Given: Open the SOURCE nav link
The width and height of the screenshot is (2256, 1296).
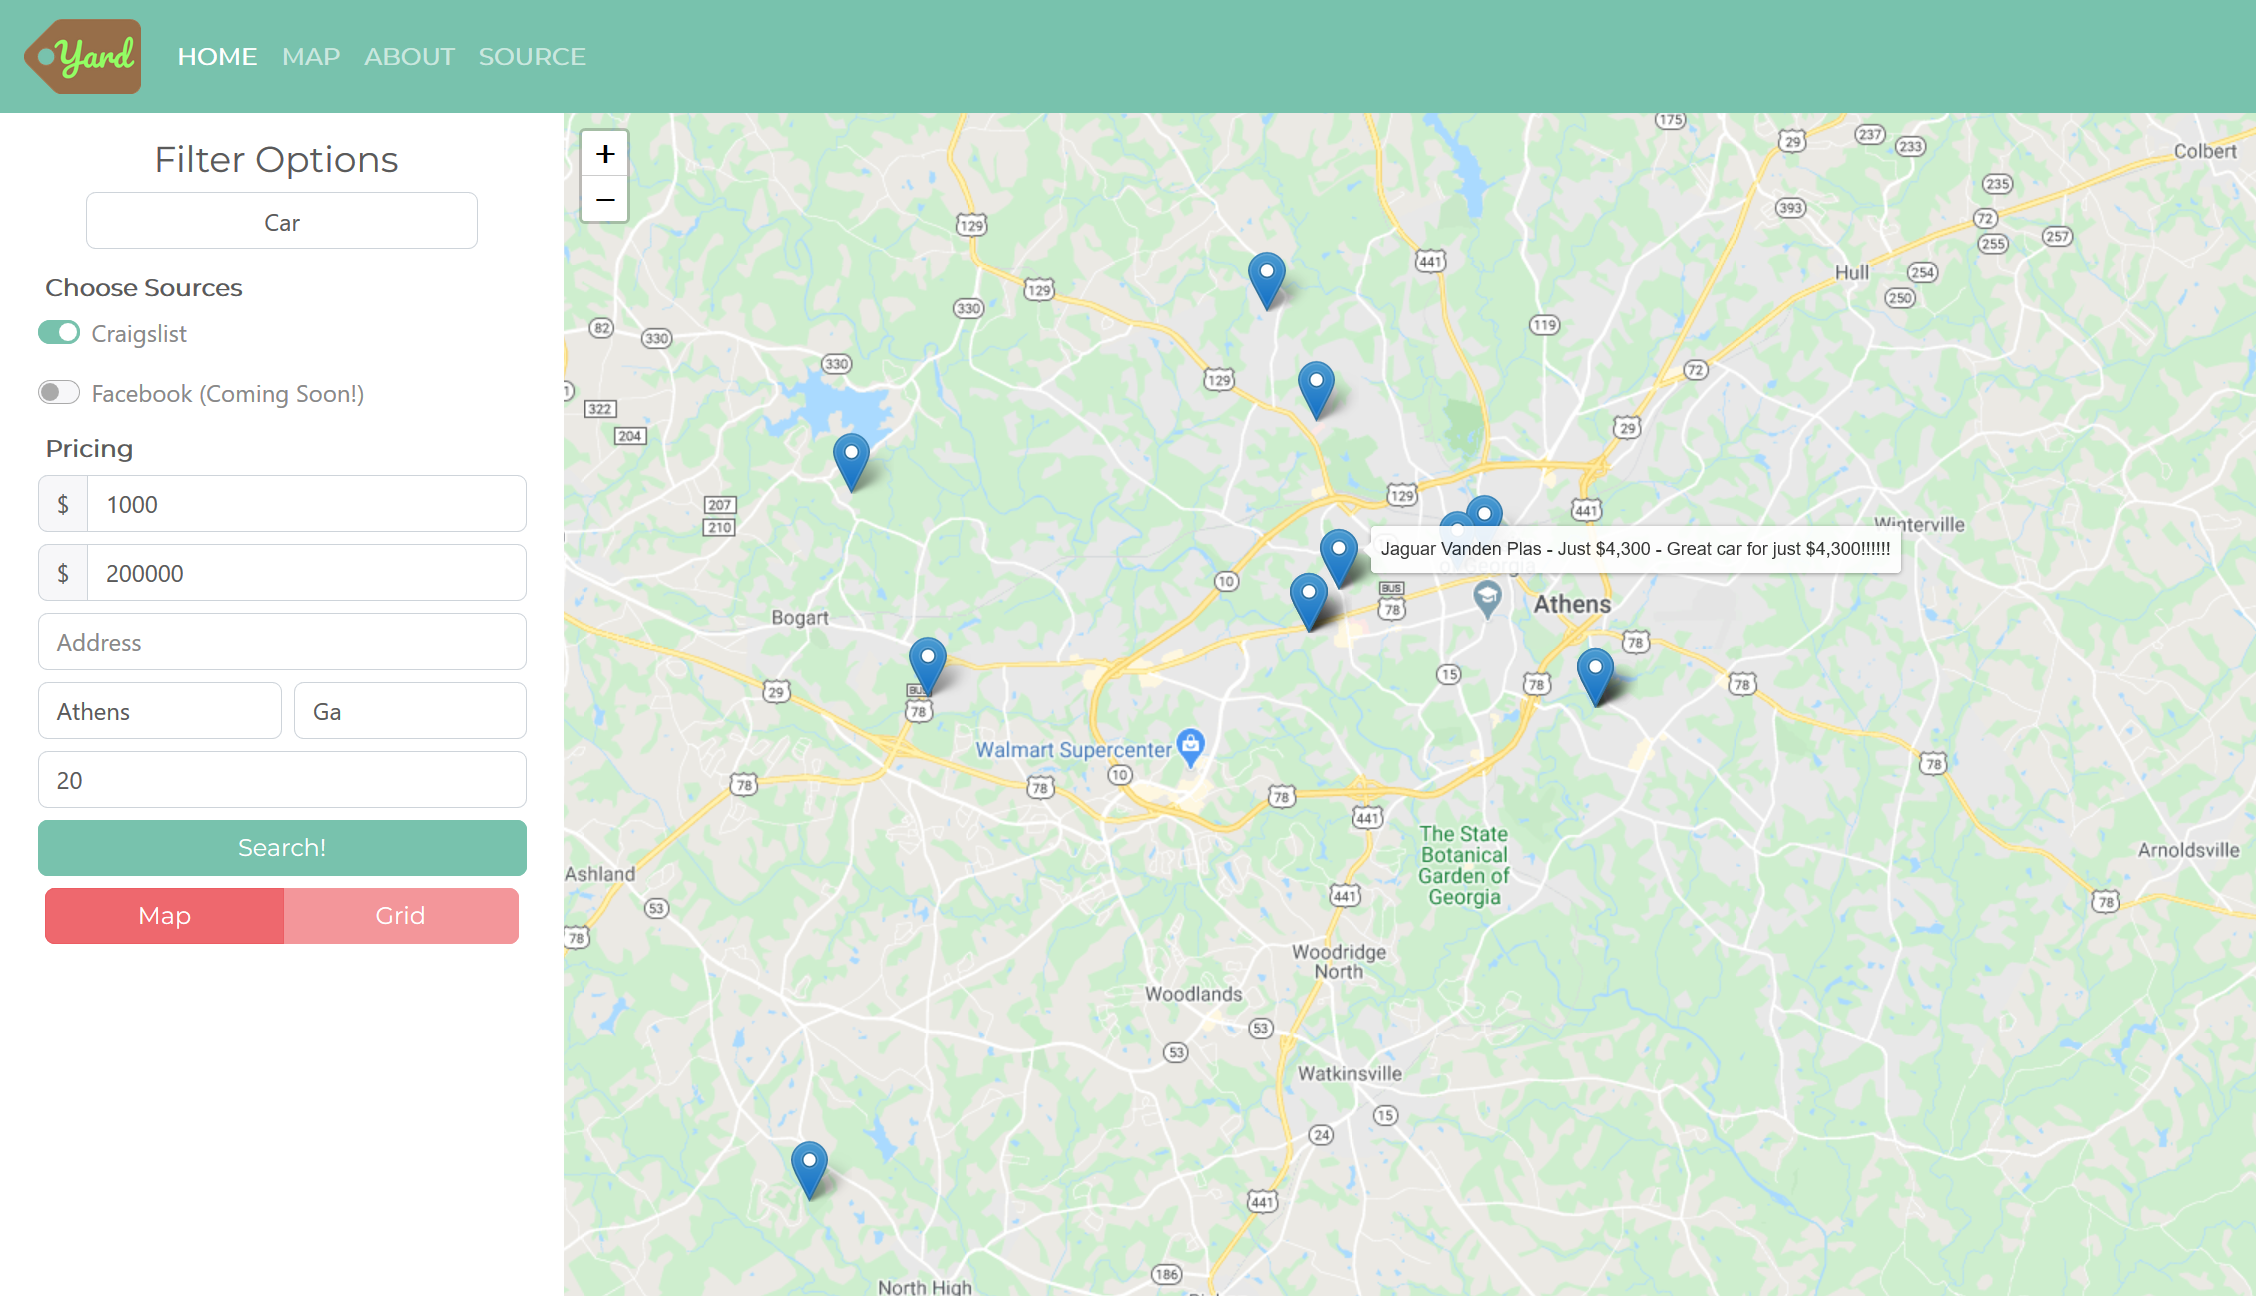Looking at the screenshot, I should click(x=532, y=57).
